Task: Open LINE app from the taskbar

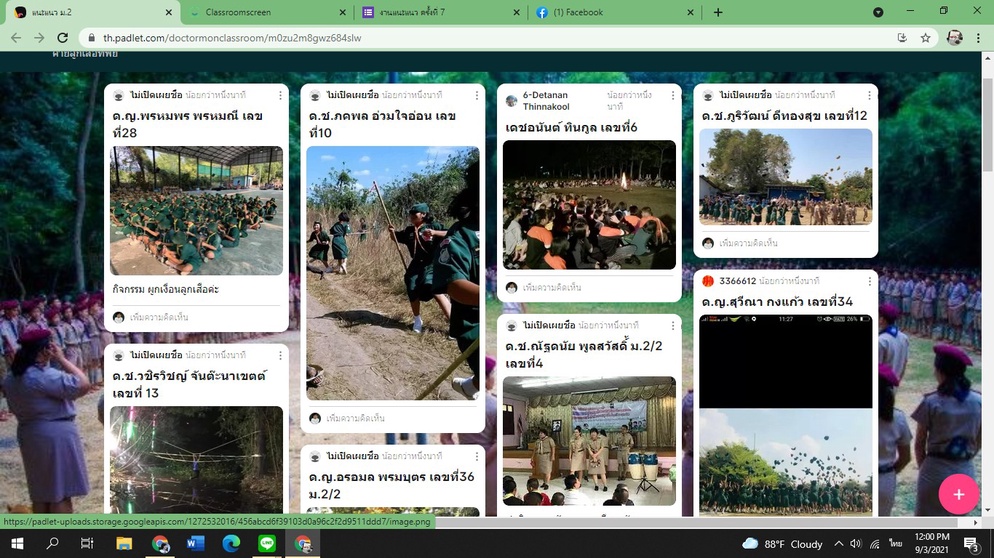Action: (x=267, y=544)
